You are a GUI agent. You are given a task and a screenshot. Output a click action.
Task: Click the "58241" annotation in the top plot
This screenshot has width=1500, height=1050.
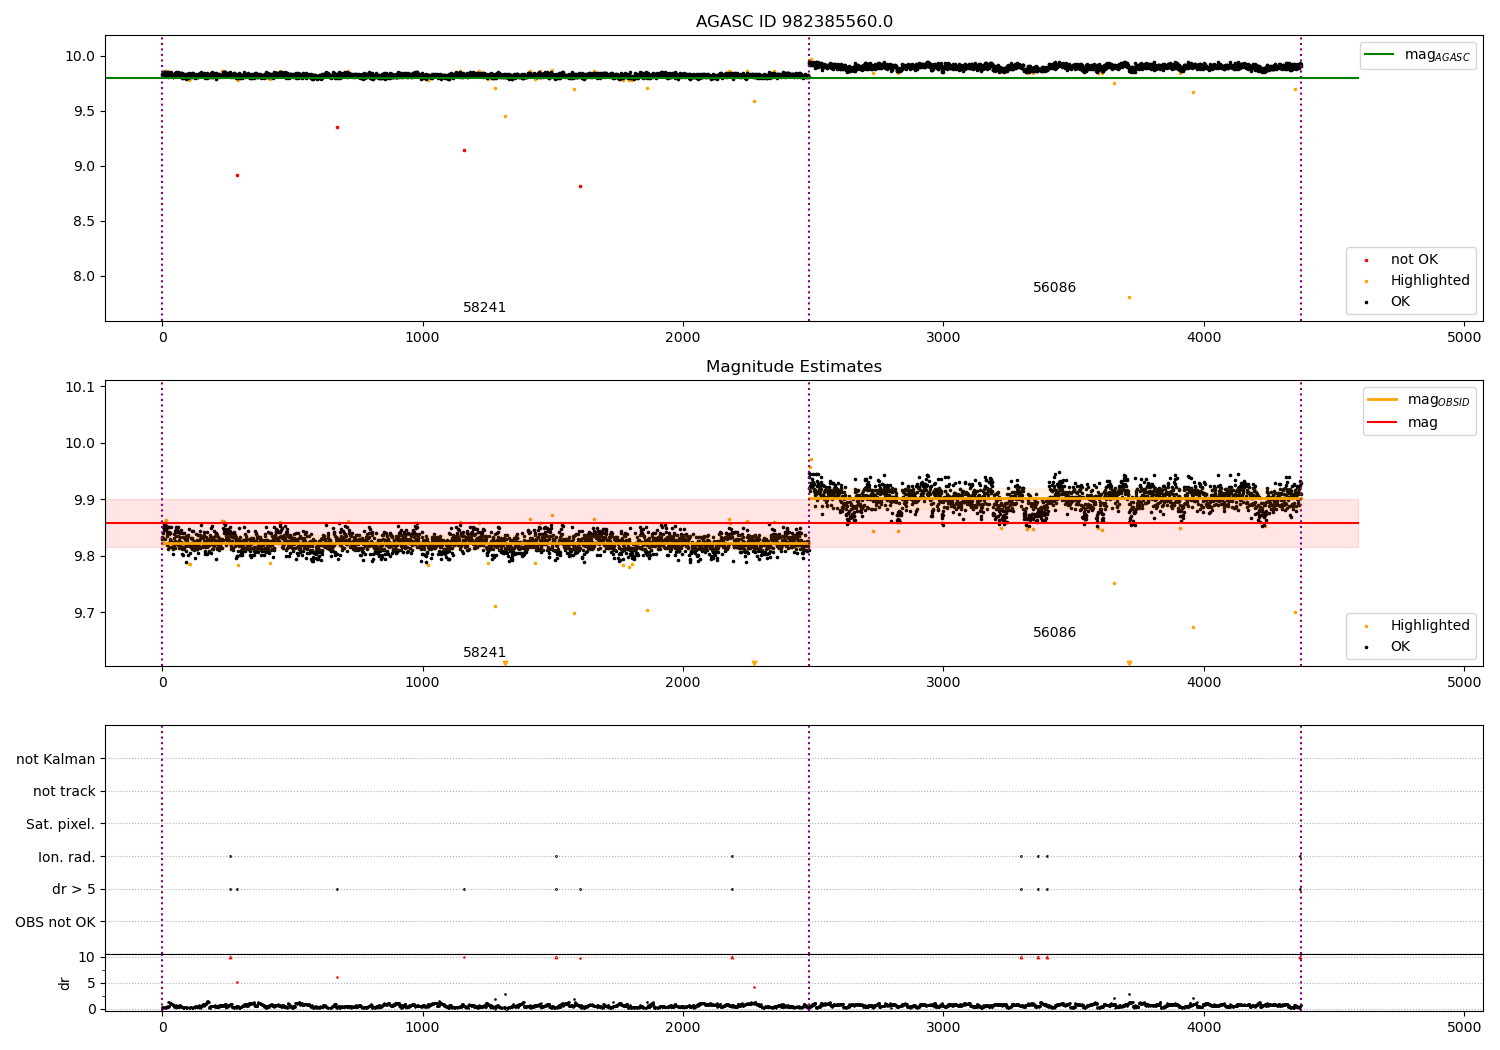coord(484,308)
